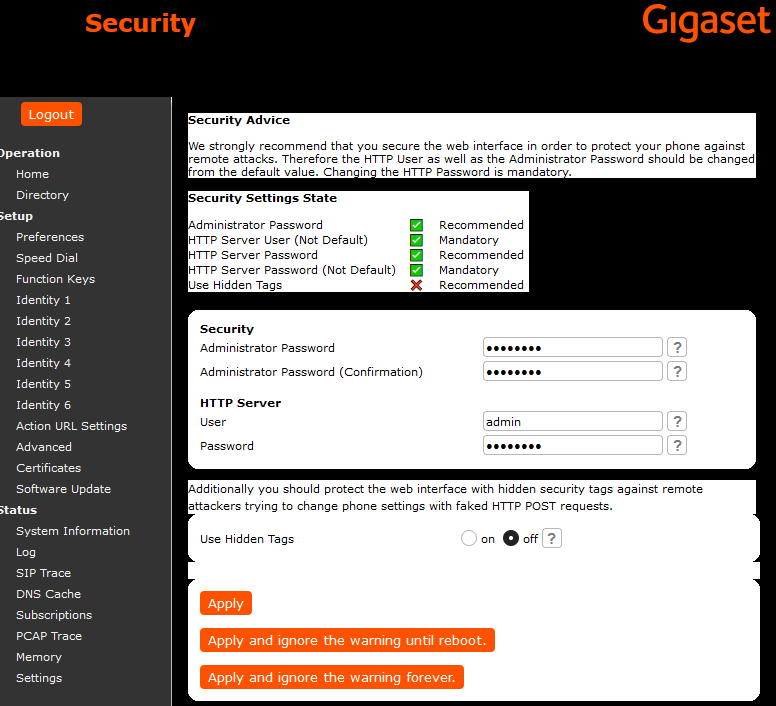Click red X beside Use Hidden Tags
Viewport: 776px width, 706px height.
(x=416, y=285)
